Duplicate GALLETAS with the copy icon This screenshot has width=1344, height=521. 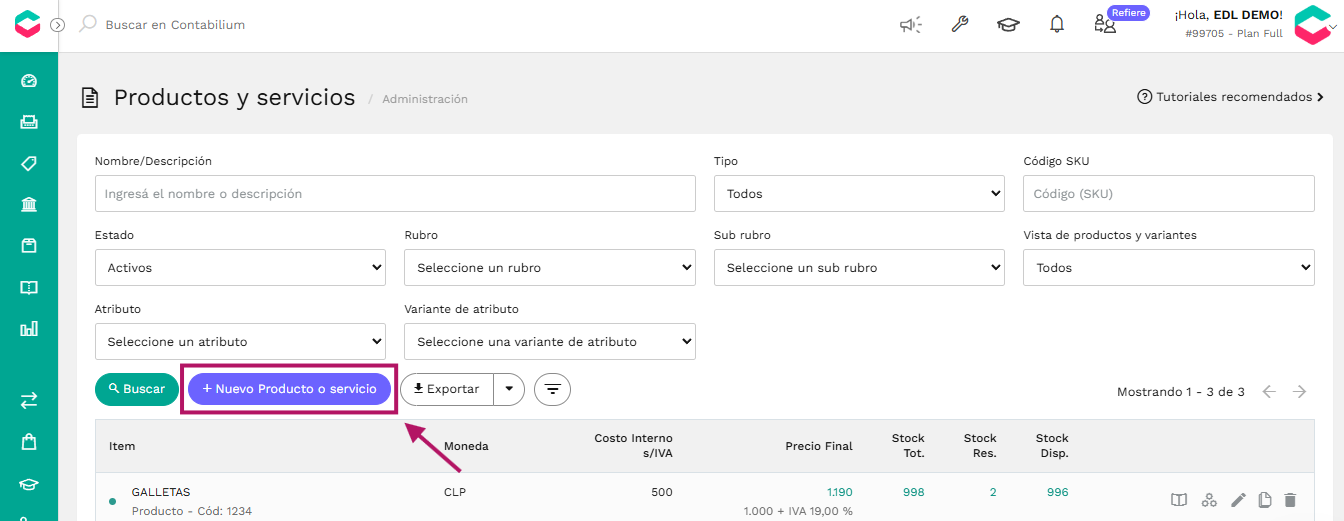pos(1265,500)
